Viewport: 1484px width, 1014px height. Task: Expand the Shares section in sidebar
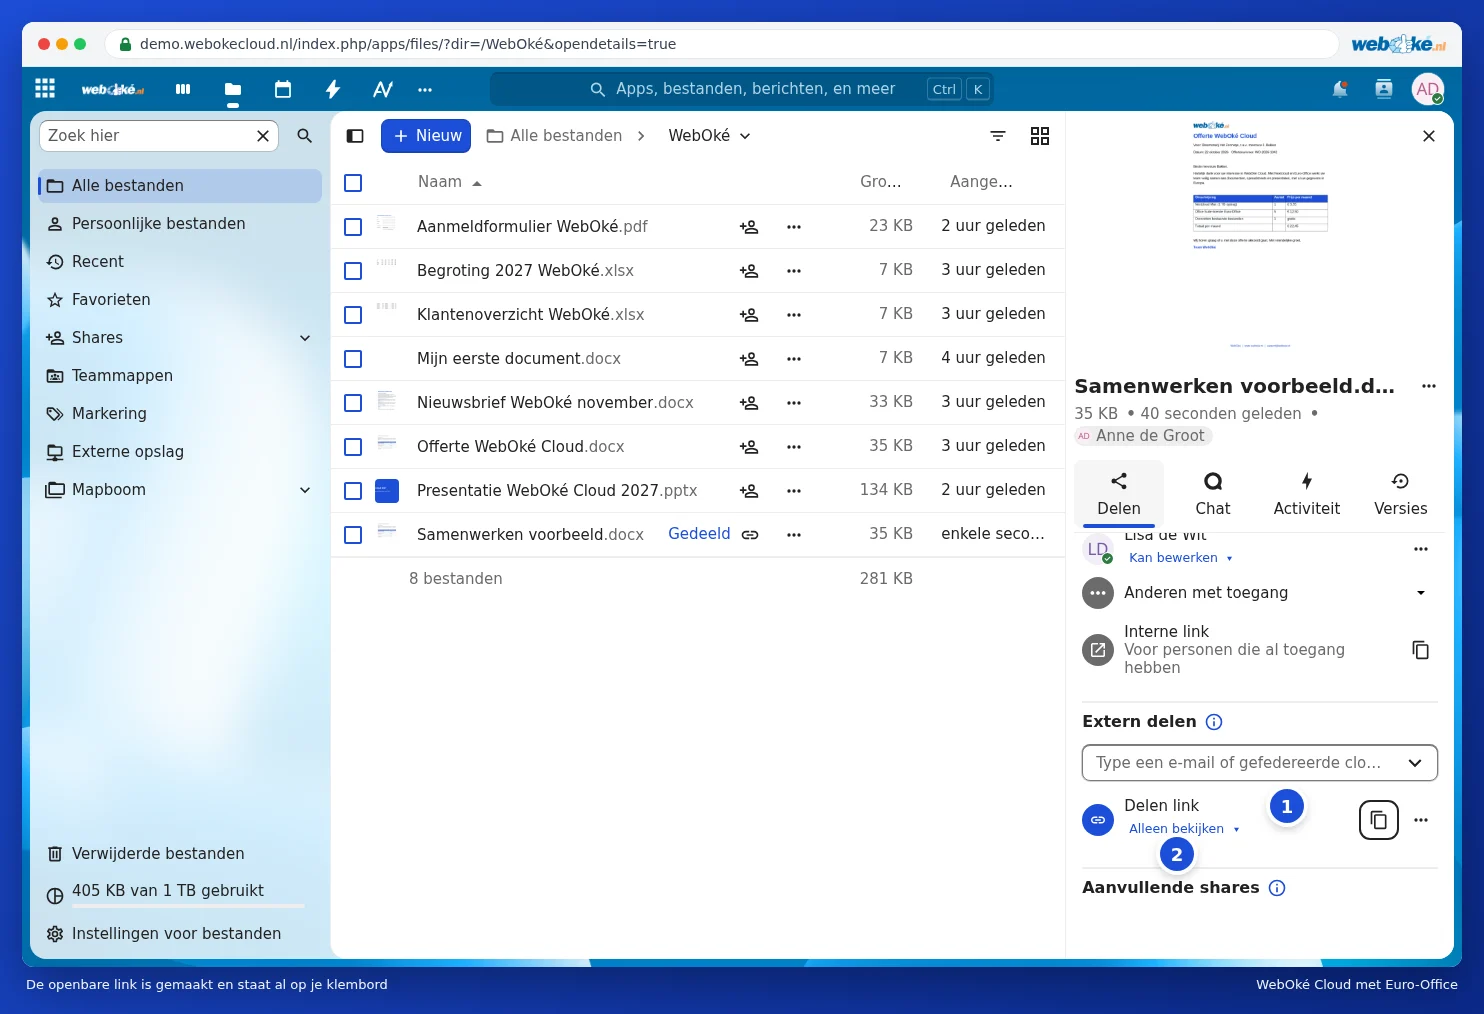(x=305, y=338)
